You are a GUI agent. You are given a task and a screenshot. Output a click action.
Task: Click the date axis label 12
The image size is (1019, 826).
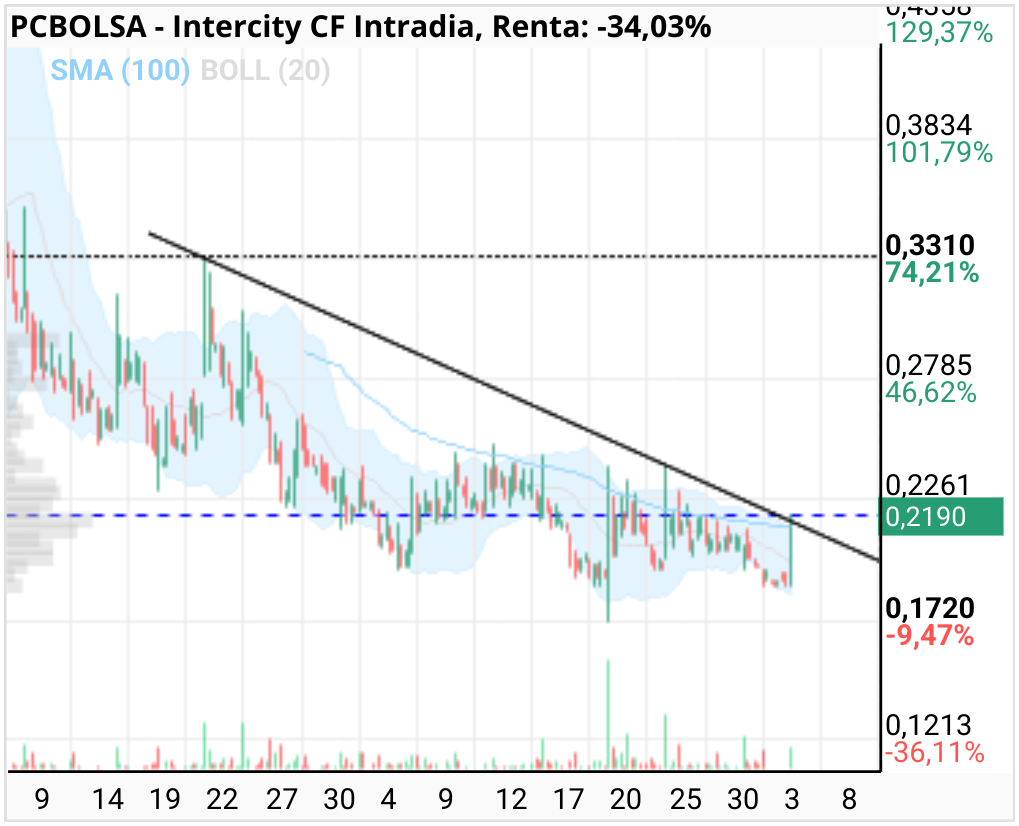pyautogui.click(x=511, y=799)
